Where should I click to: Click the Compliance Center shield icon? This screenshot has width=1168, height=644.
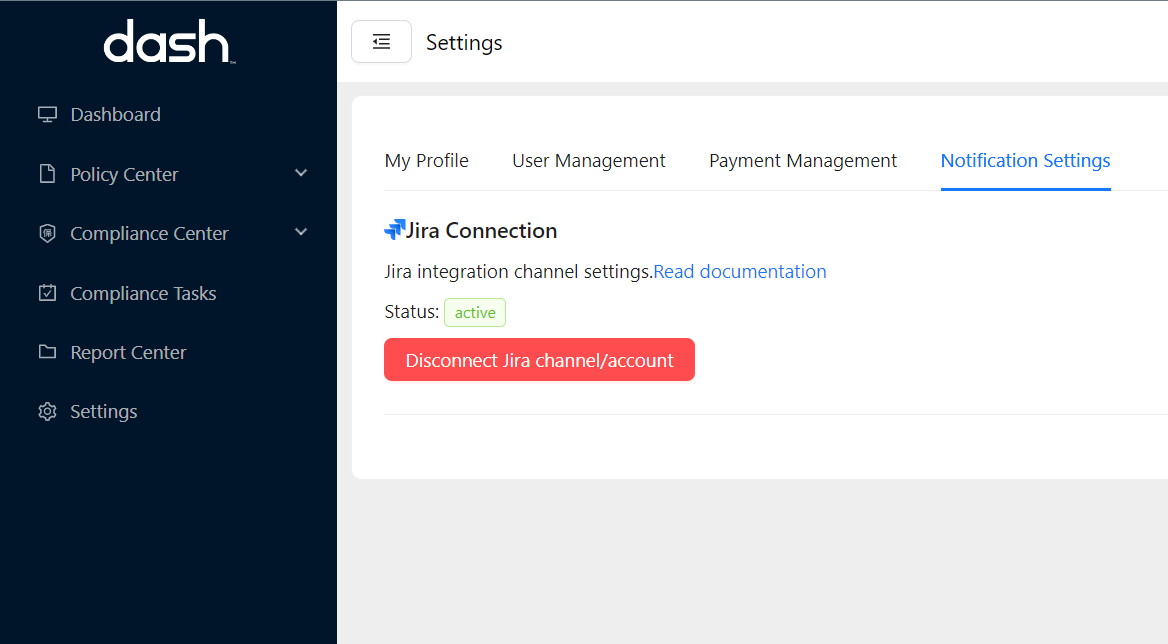[x=47, y=233]
